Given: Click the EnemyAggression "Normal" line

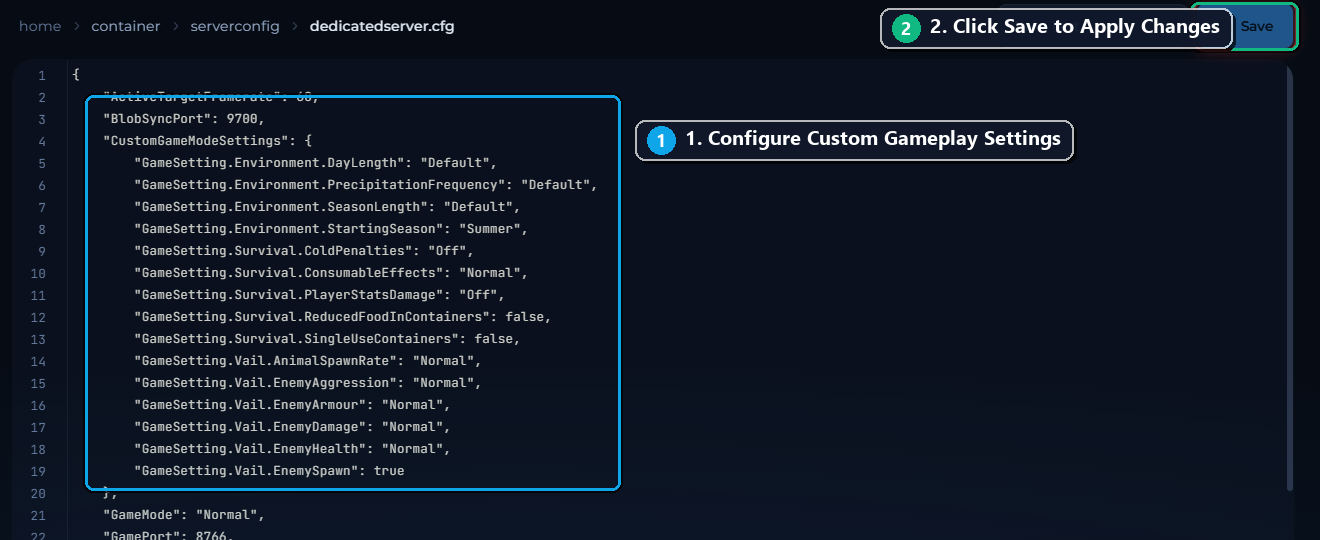Looking at the screenshot, I should pyautogui.click(x=308, y=383).
